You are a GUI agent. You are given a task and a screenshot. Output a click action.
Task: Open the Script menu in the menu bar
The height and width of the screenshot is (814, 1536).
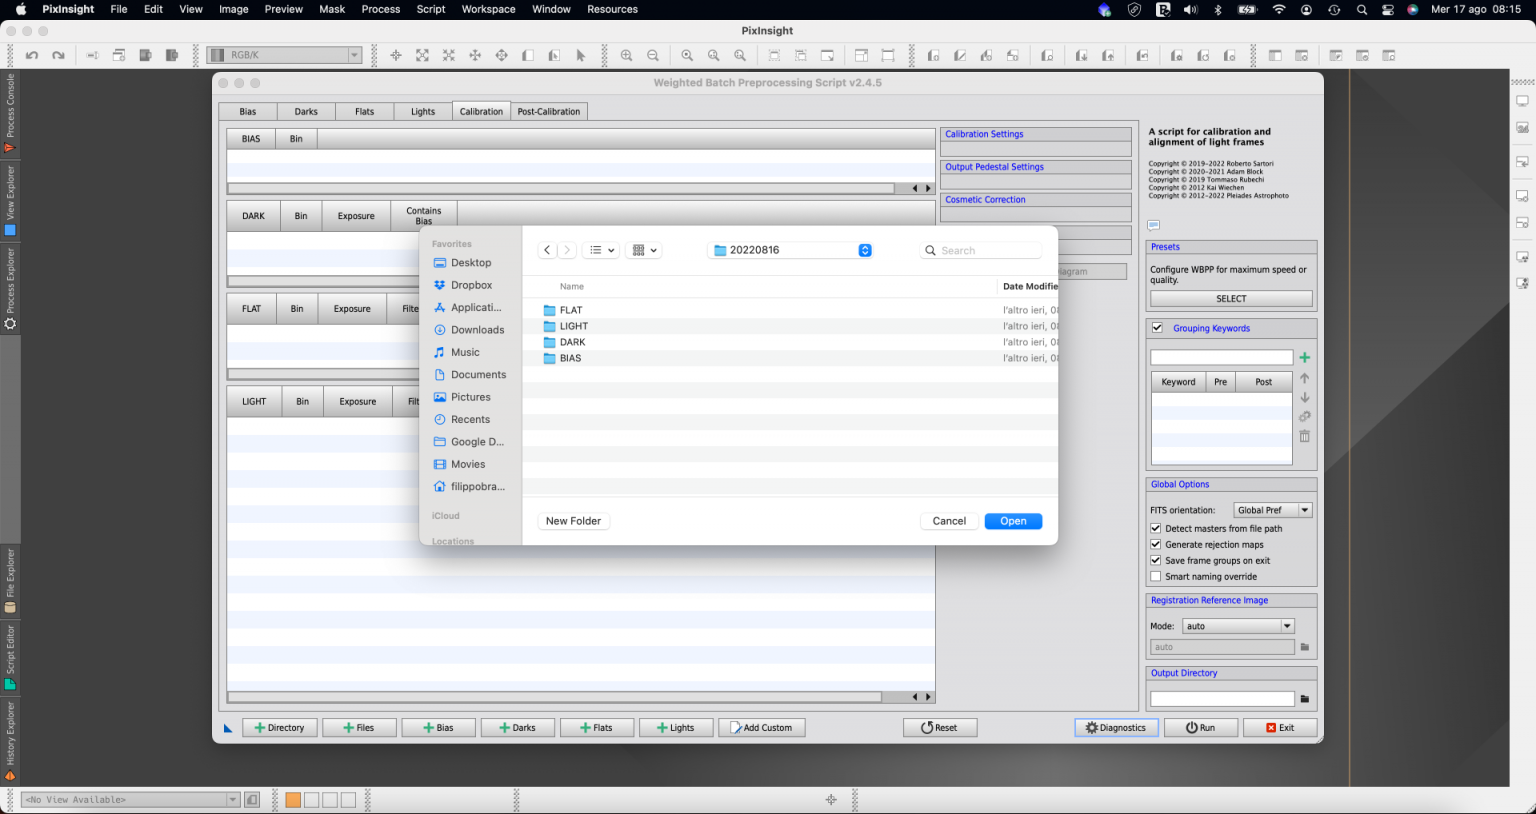(x=430, y=9)
